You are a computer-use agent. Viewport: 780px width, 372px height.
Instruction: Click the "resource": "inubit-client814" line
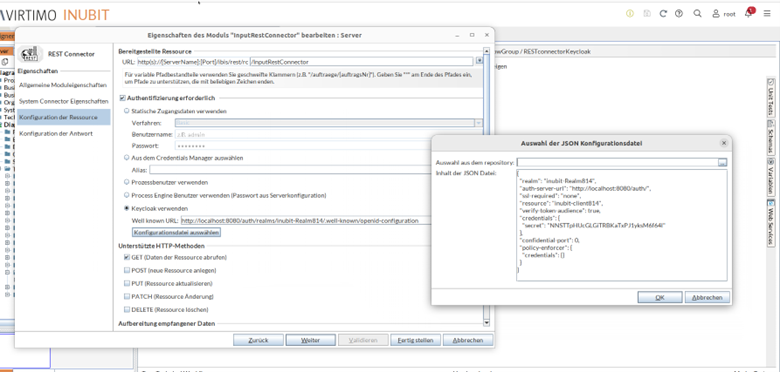tap(561, 203)
